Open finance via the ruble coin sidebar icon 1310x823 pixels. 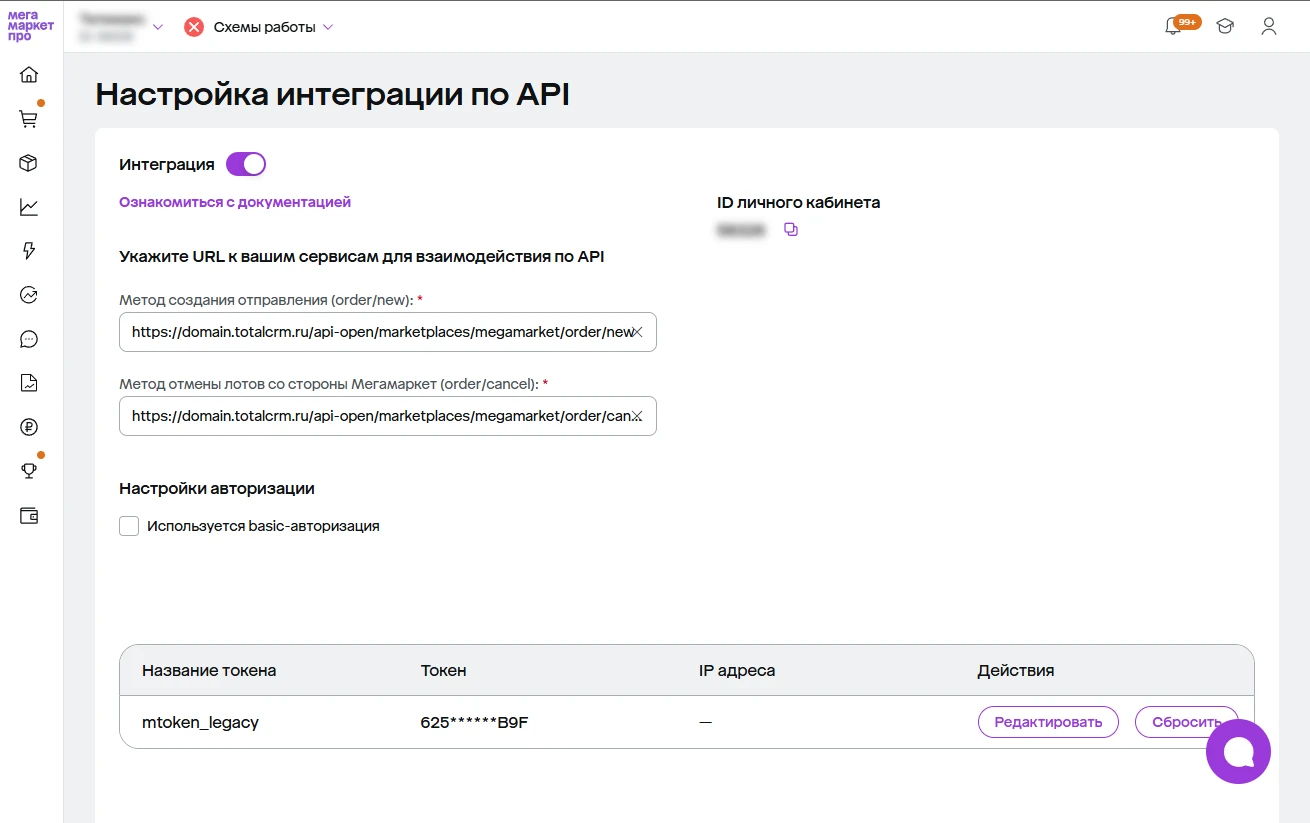click(x=29, y=426)
